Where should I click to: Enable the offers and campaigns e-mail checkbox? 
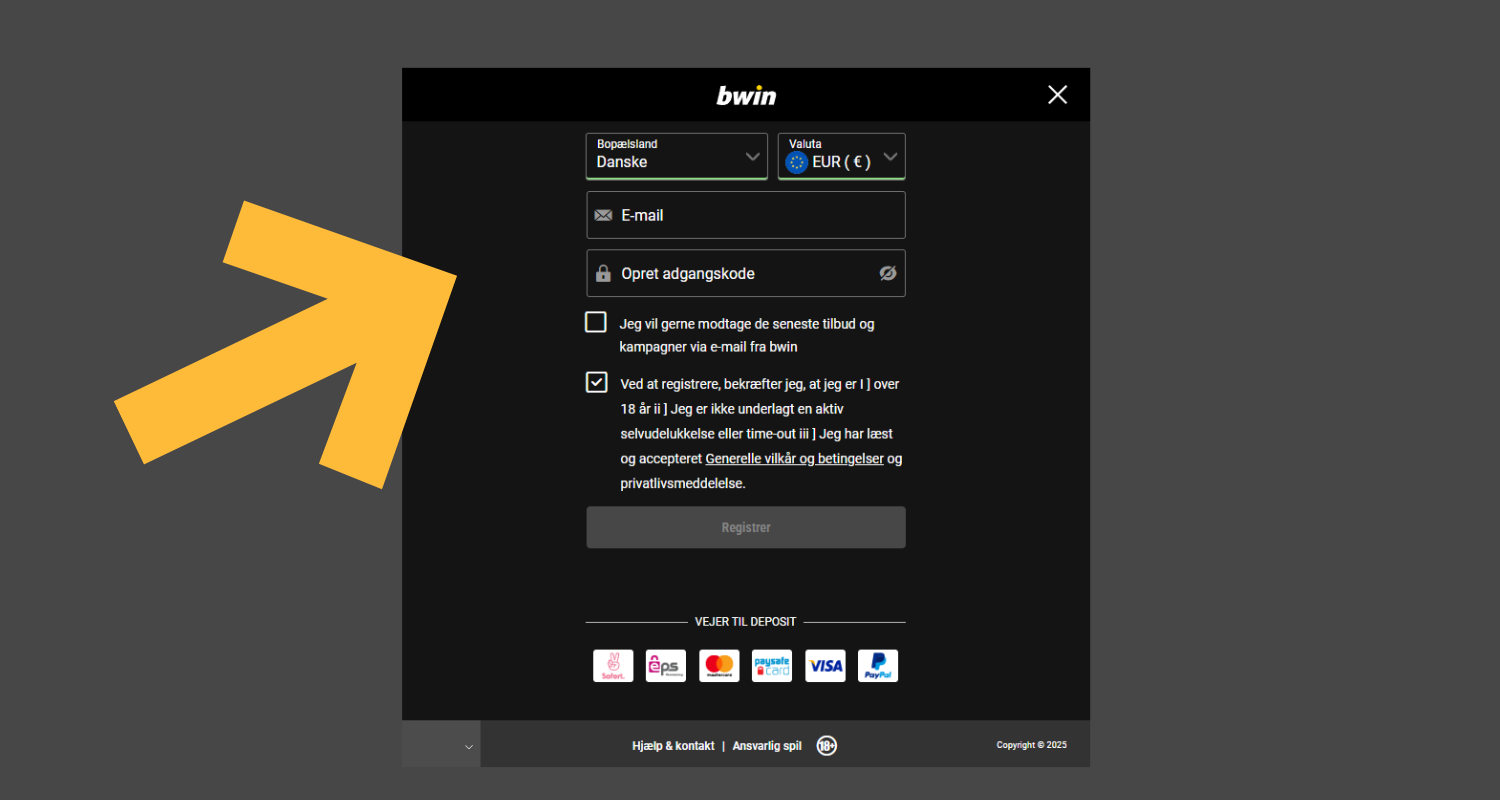[x=596, y=322]
